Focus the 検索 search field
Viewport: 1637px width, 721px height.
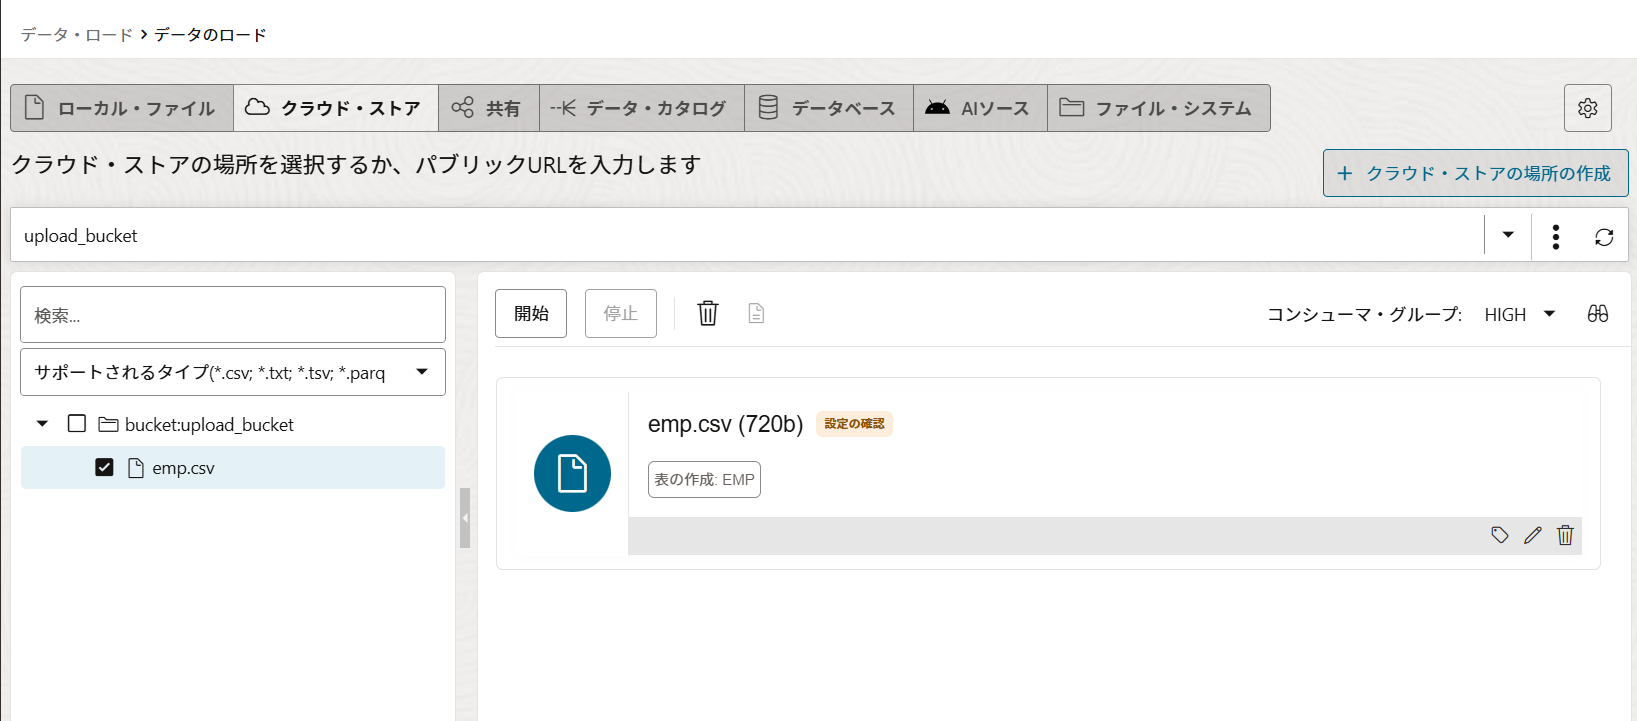point(233,315)
